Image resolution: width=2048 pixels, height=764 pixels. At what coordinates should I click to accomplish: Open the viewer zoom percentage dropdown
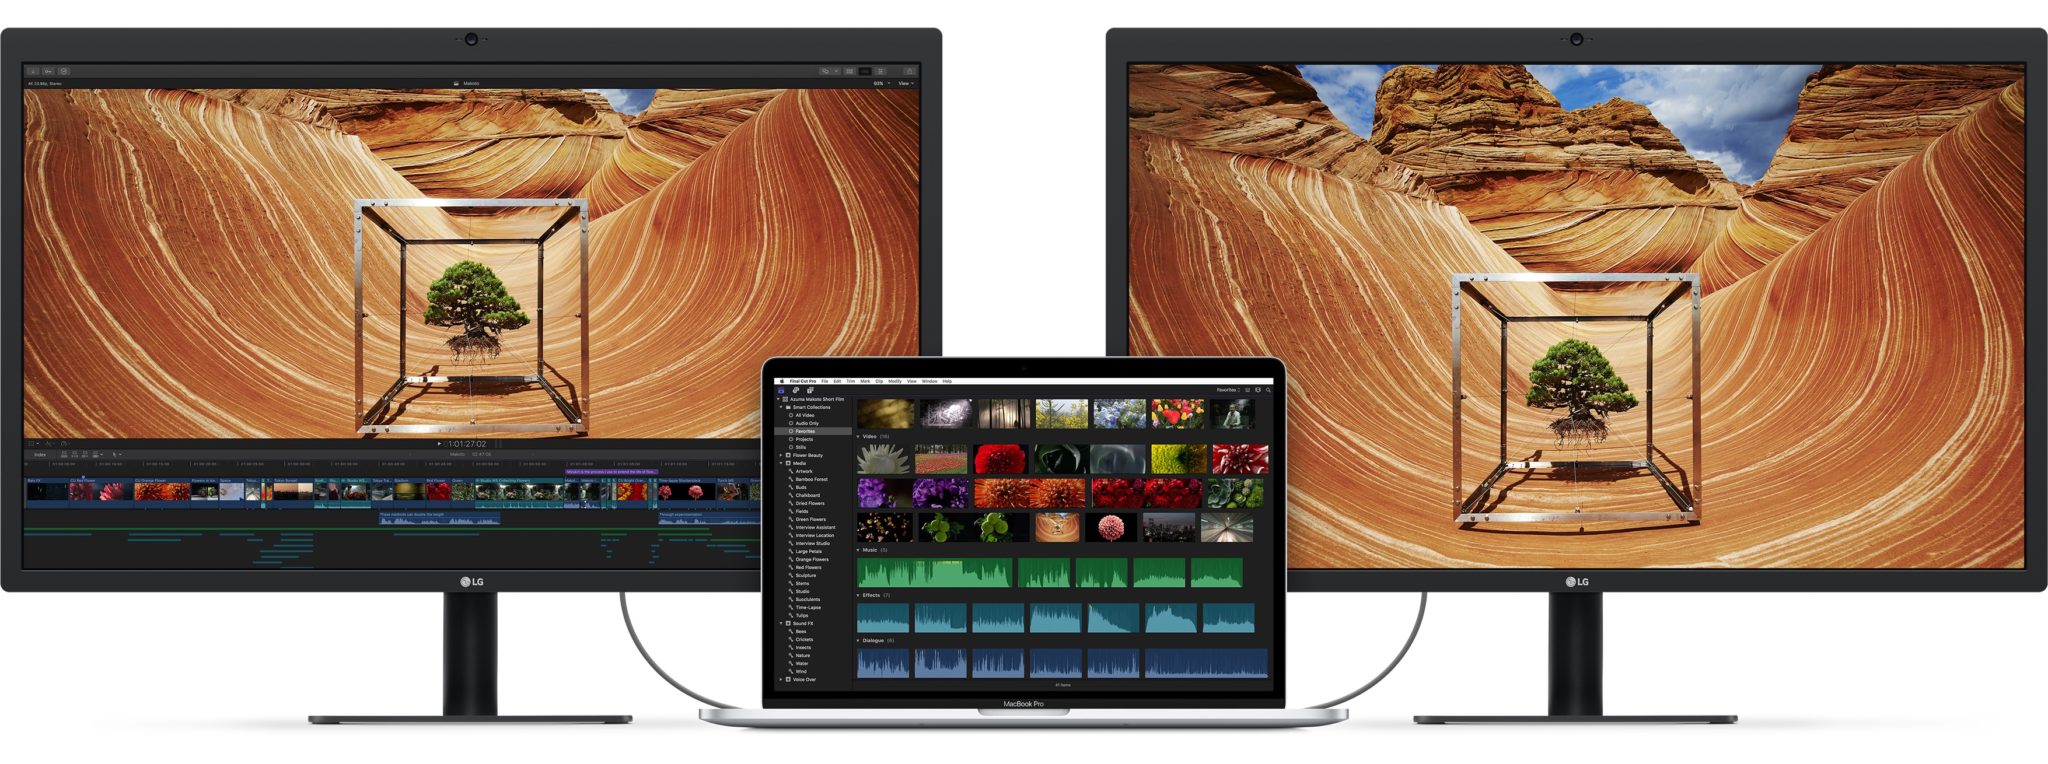click(x=881, y=83)
